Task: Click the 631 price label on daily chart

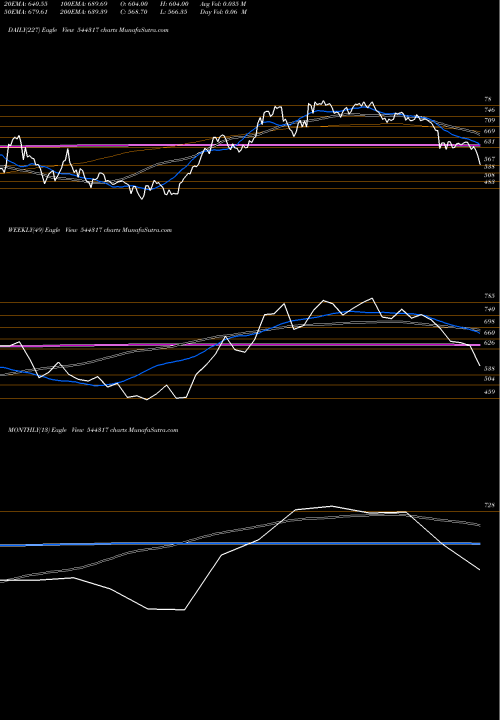Action: (489, 141)
